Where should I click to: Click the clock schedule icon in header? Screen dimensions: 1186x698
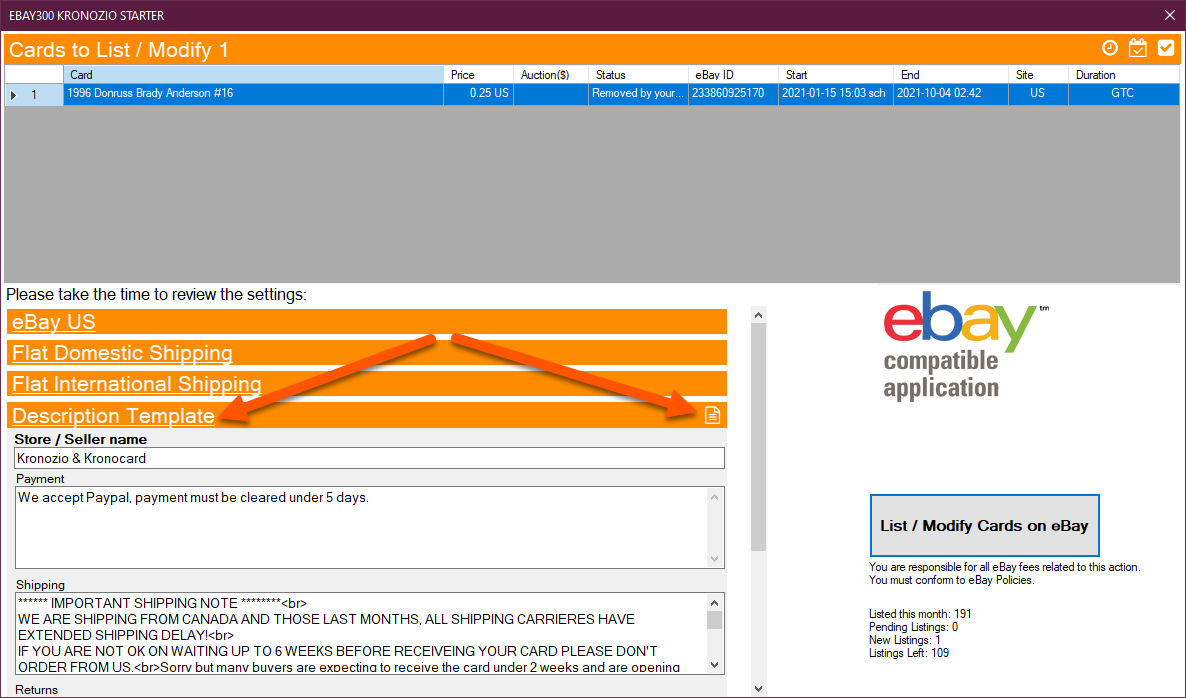tap(1110, 48)
